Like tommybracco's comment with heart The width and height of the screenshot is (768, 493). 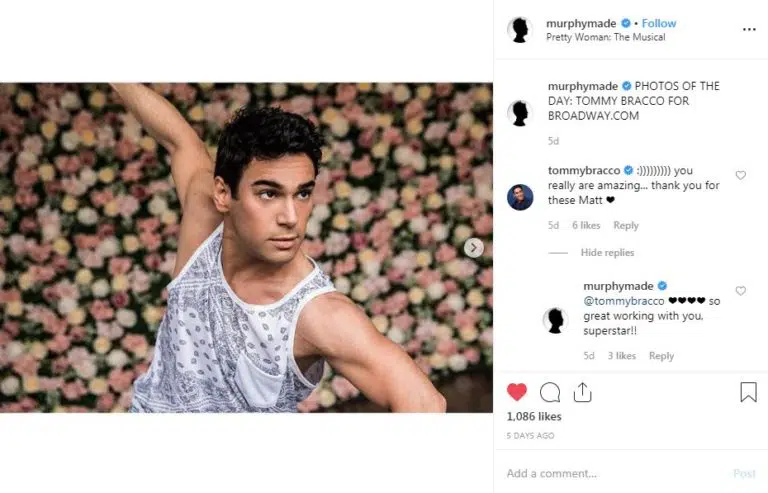(x=741, y=176)
